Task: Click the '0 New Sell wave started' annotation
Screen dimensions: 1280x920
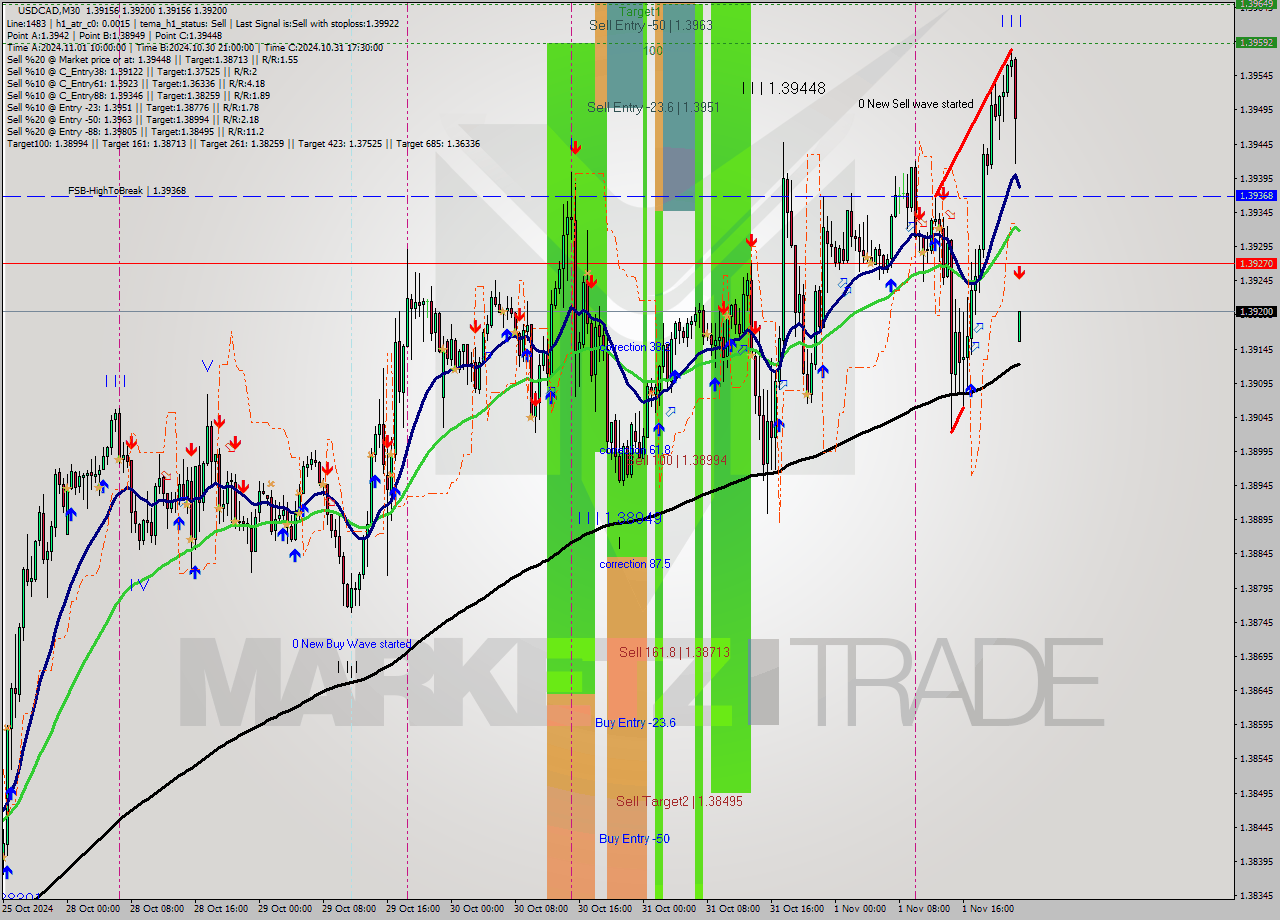Action: click(916, 104)
